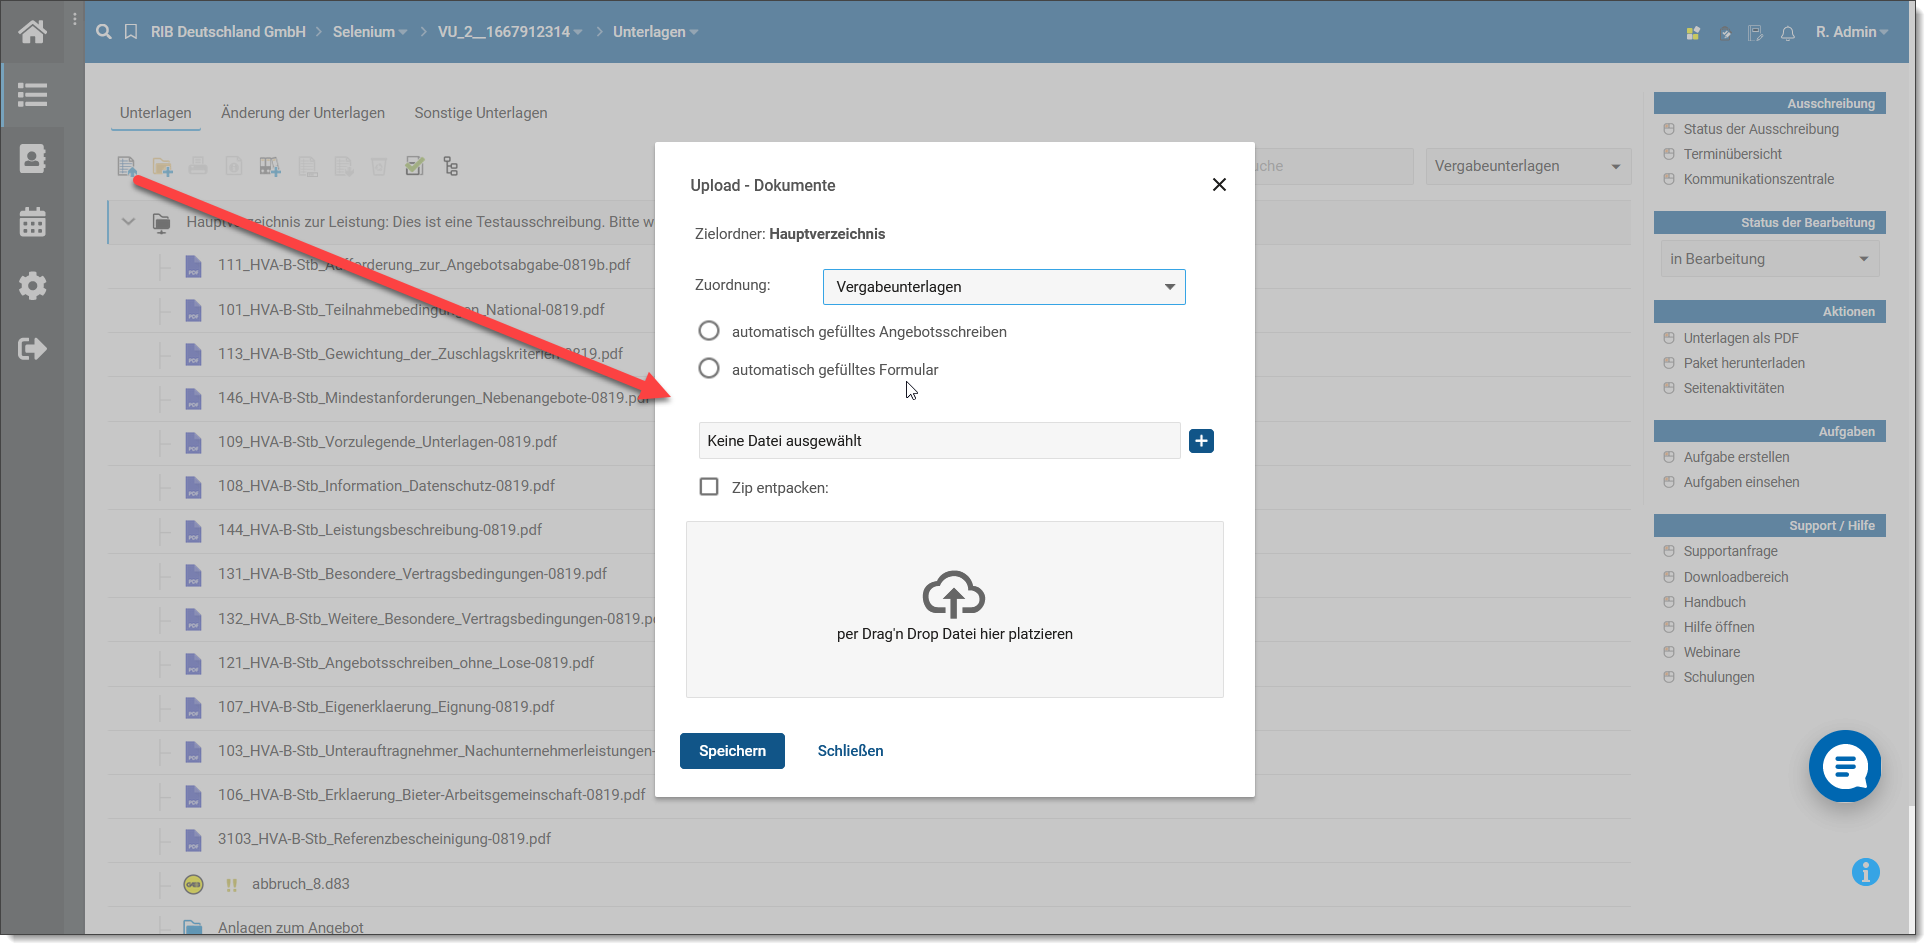
Task: Click the drag and drop upload area
Action: [x=955, y=610]
